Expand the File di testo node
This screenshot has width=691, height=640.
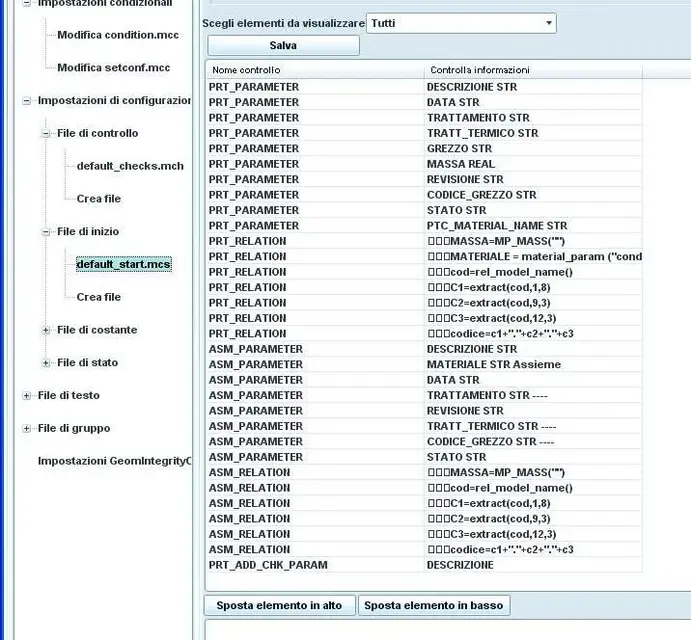click(x=26, y=395)
